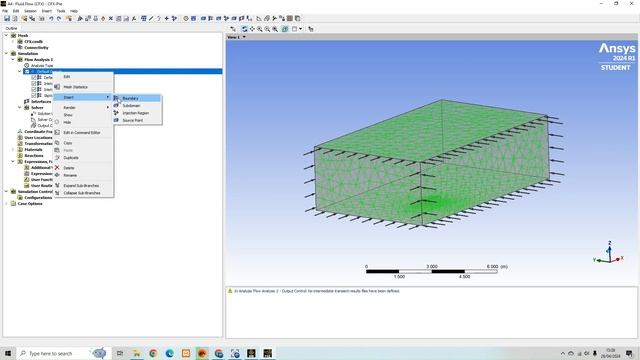
Task: Toggle the highlighted viewer toolbar button
Action: click(285, 29)
